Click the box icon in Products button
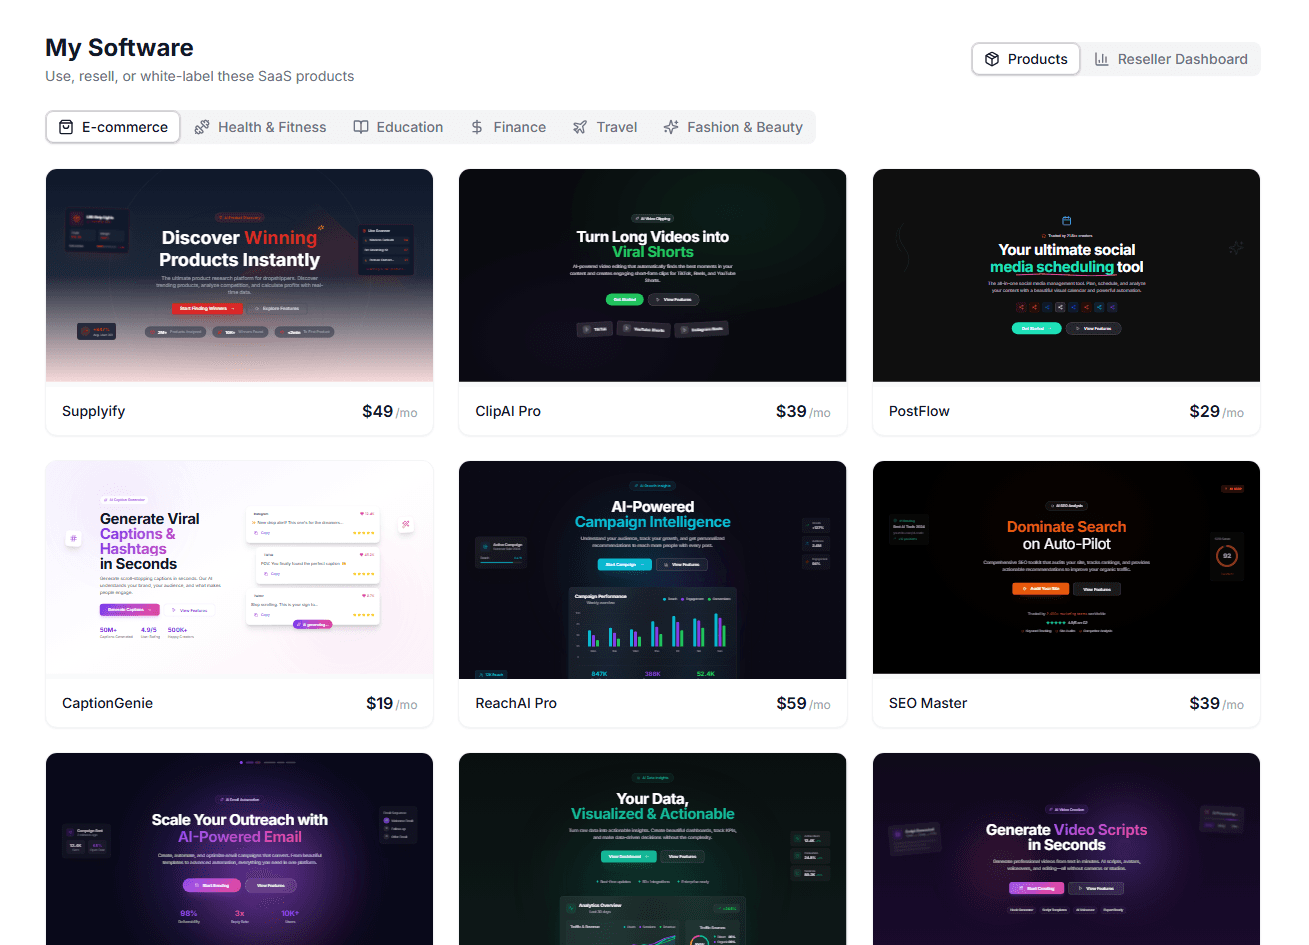The height and width of the screenshot is (945, 1309). pos(992,59)
